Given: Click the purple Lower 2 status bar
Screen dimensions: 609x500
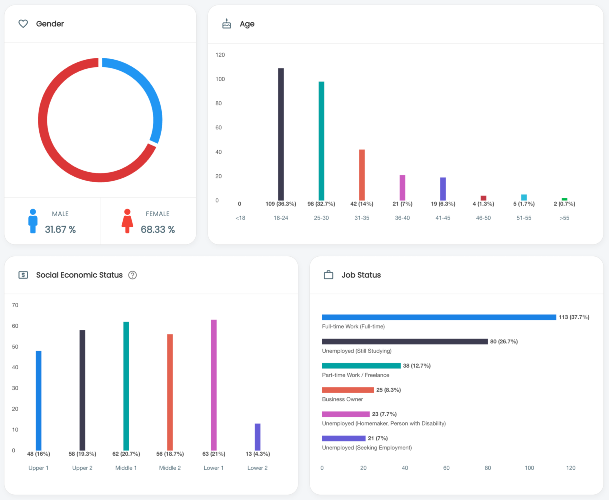Looking at the screenshot, I should tap(258, 437).
